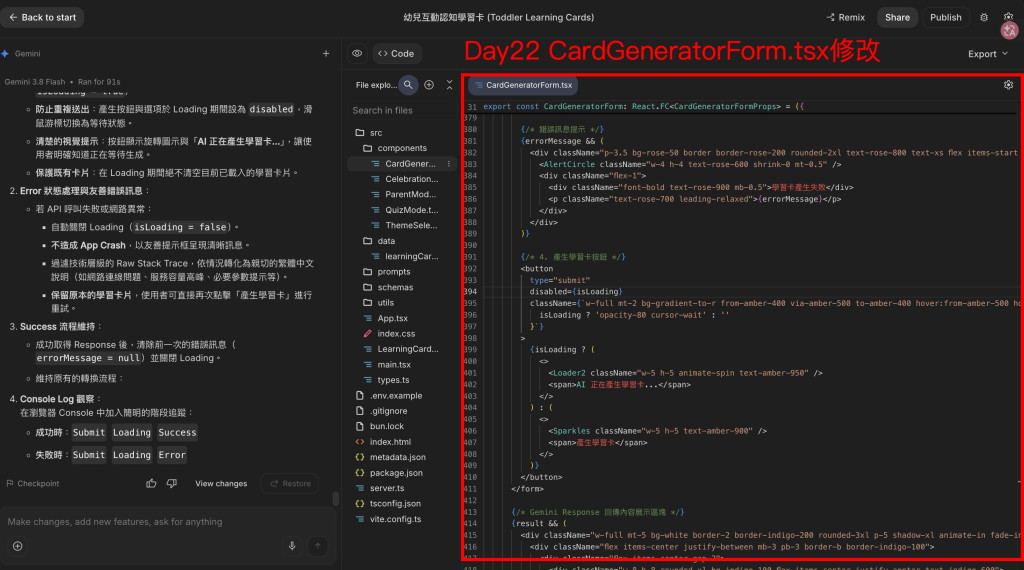Click the microphone voice input icon
The width and height of the screenshot is (1024, 570).
pos(292,546)
